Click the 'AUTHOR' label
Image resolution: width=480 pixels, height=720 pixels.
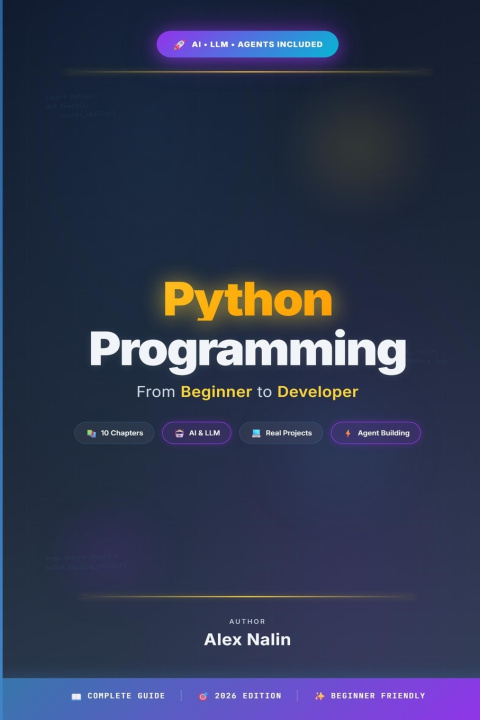click(248, 621)
